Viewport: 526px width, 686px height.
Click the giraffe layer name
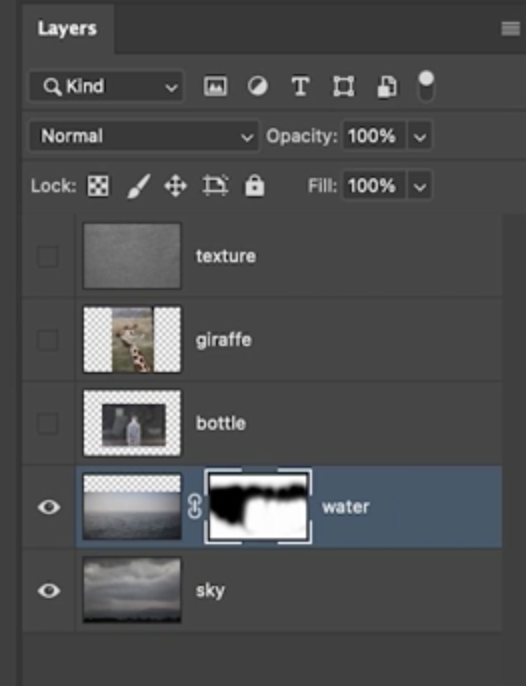pos(224,340)
